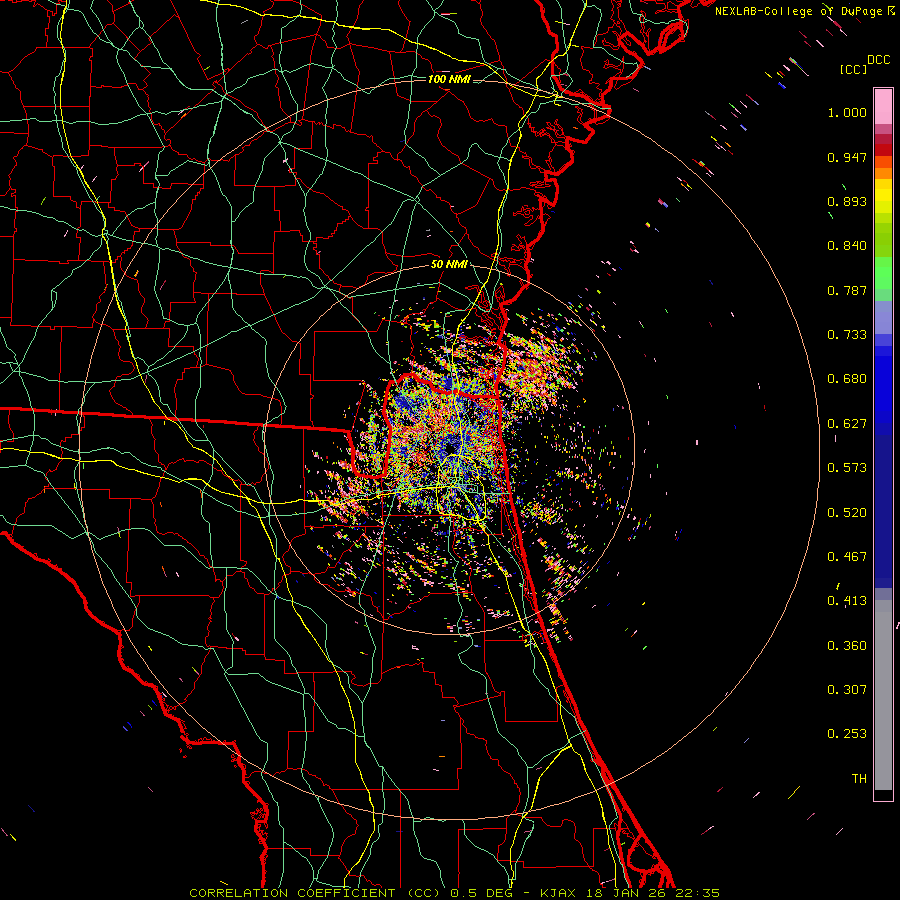Select the 0.360 scale label
The height and width of the screenshot is (900, 900).
pos(847,646)
